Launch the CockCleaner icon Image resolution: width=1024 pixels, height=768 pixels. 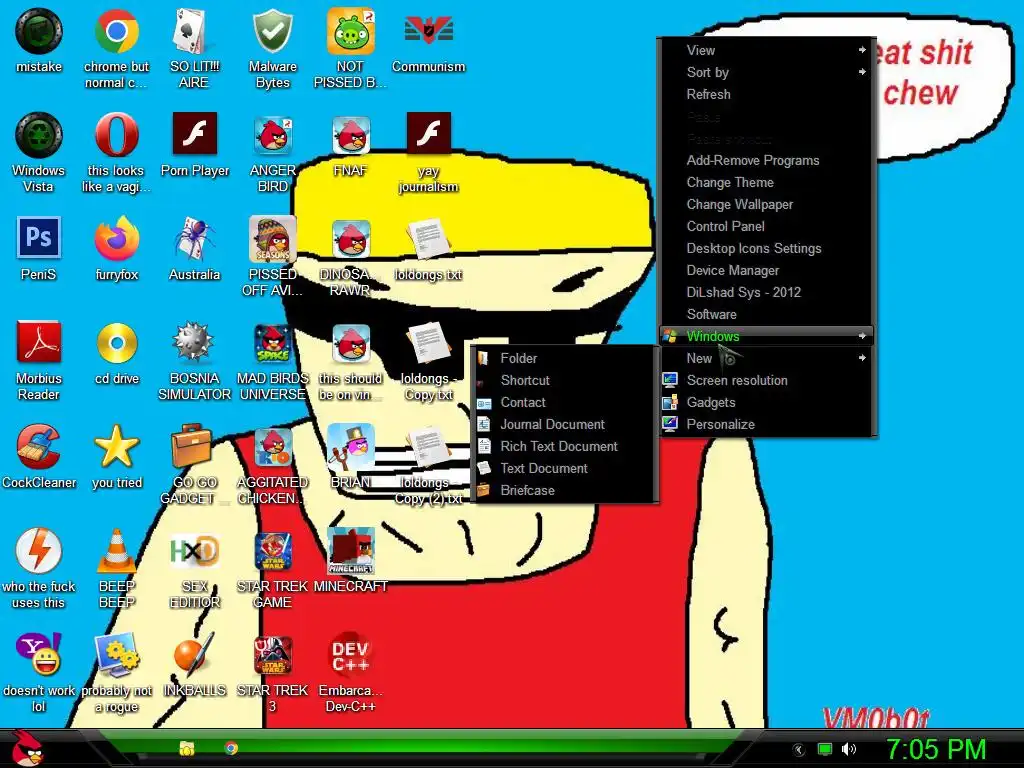pyautogui.click(x=39, y=447)
